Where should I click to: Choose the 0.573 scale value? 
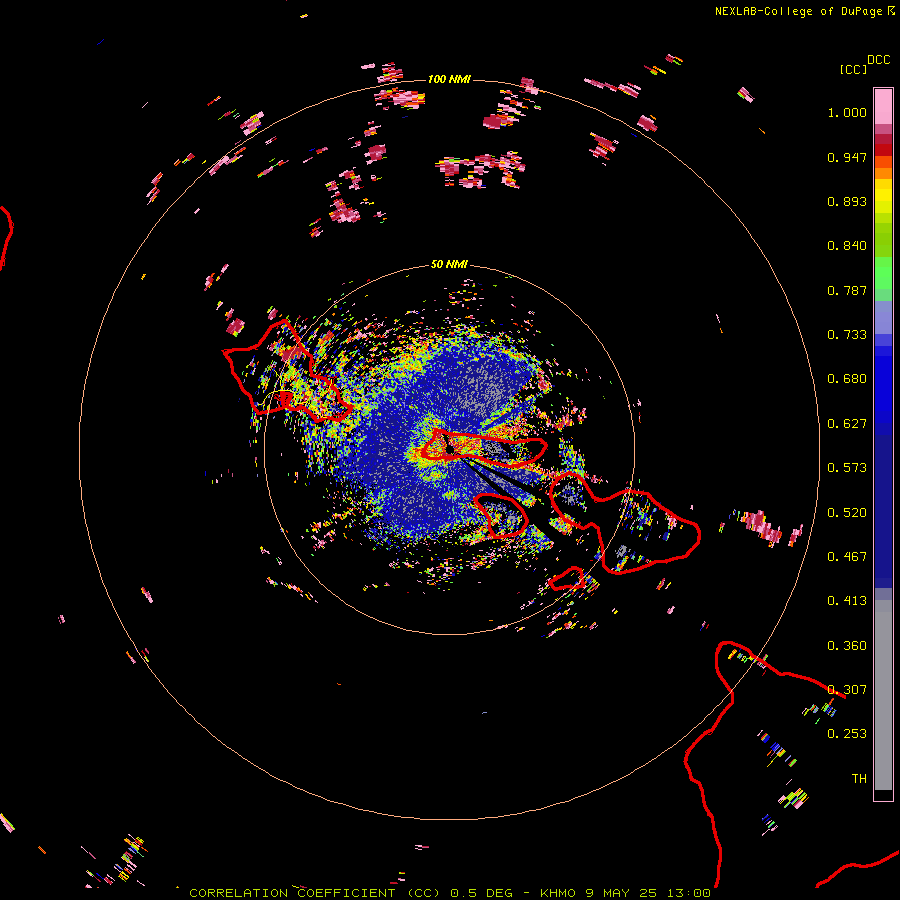[847, 468]
